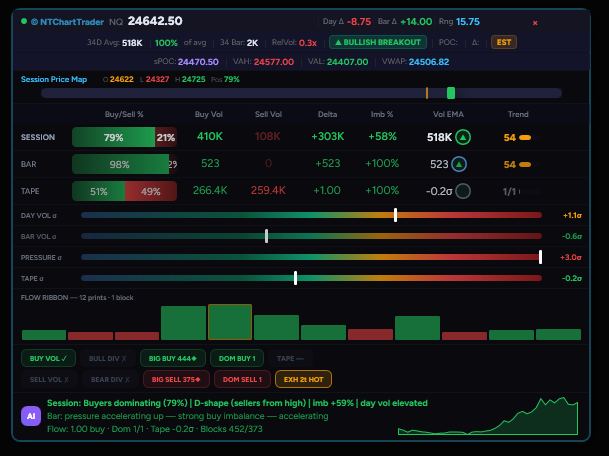
Task: Click the Tape sell volume 259.4K
Action: [x=268, y=190]
